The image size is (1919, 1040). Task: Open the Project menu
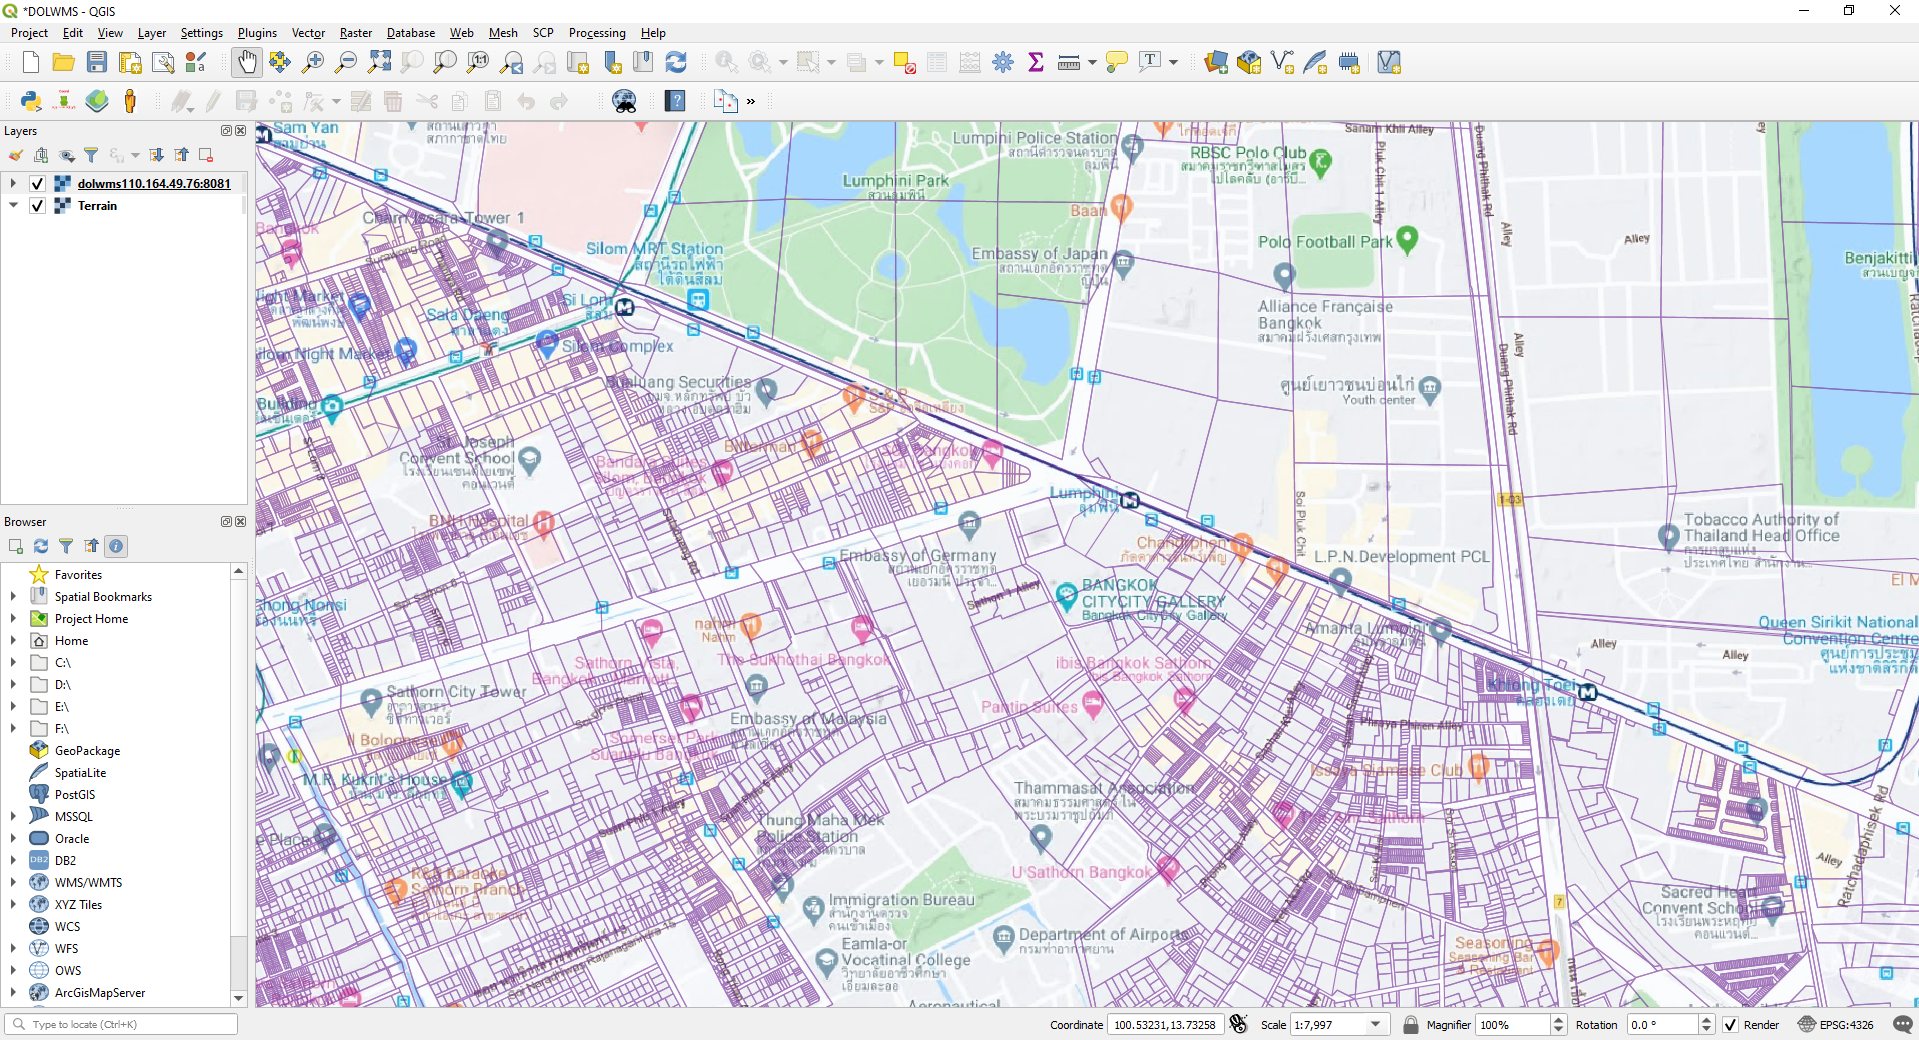pyautogui.click(x=29, y=33)
